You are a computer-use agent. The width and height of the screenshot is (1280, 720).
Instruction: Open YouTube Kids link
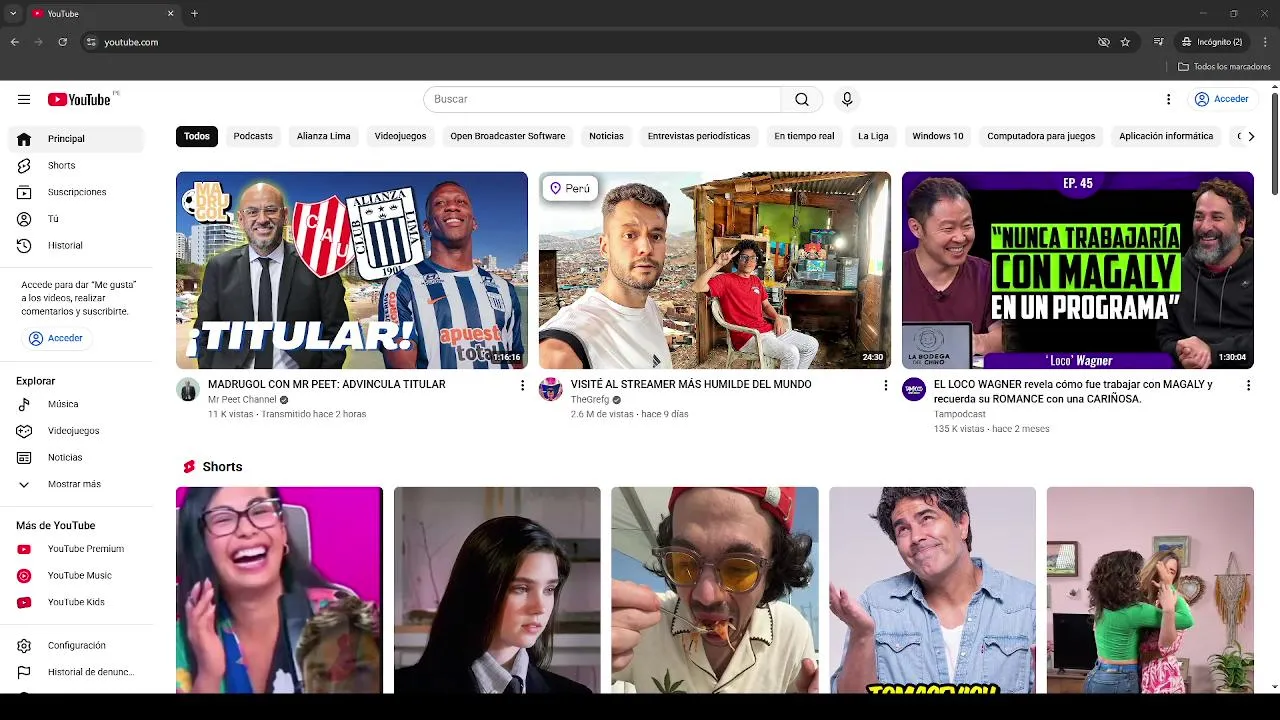[76, 602]
